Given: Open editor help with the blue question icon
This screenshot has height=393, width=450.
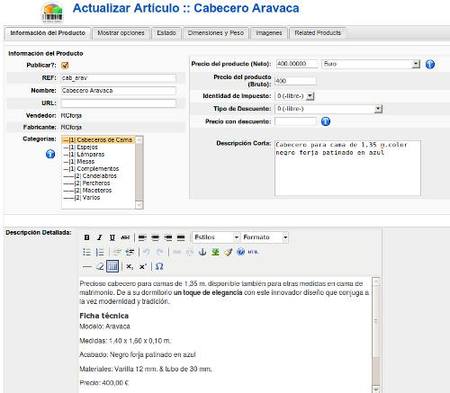Looking at the screenshot, I should (241, 252).
